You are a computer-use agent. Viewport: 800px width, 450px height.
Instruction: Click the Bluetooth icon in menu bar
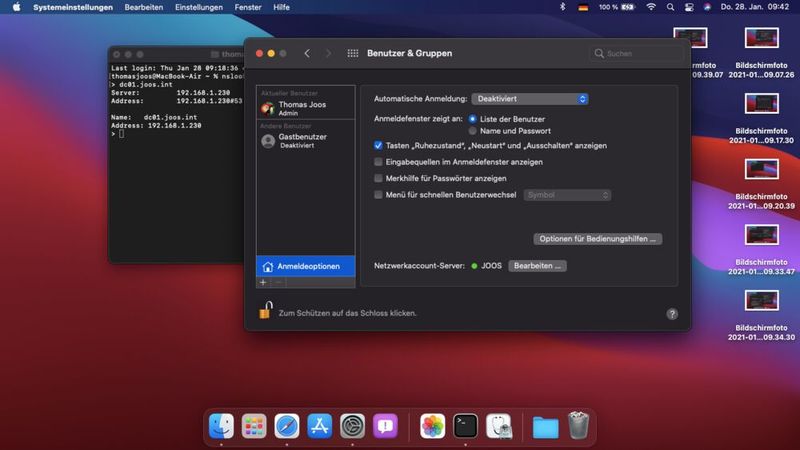point(563,7)
